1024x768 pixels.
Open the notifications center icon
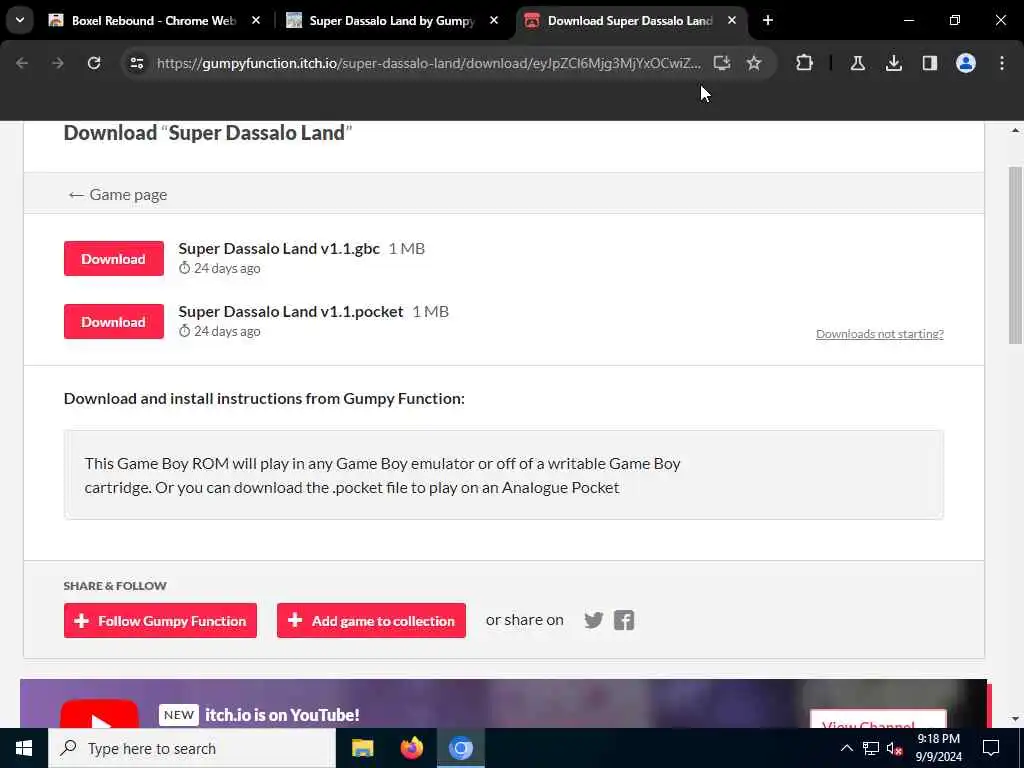[991, 748]
